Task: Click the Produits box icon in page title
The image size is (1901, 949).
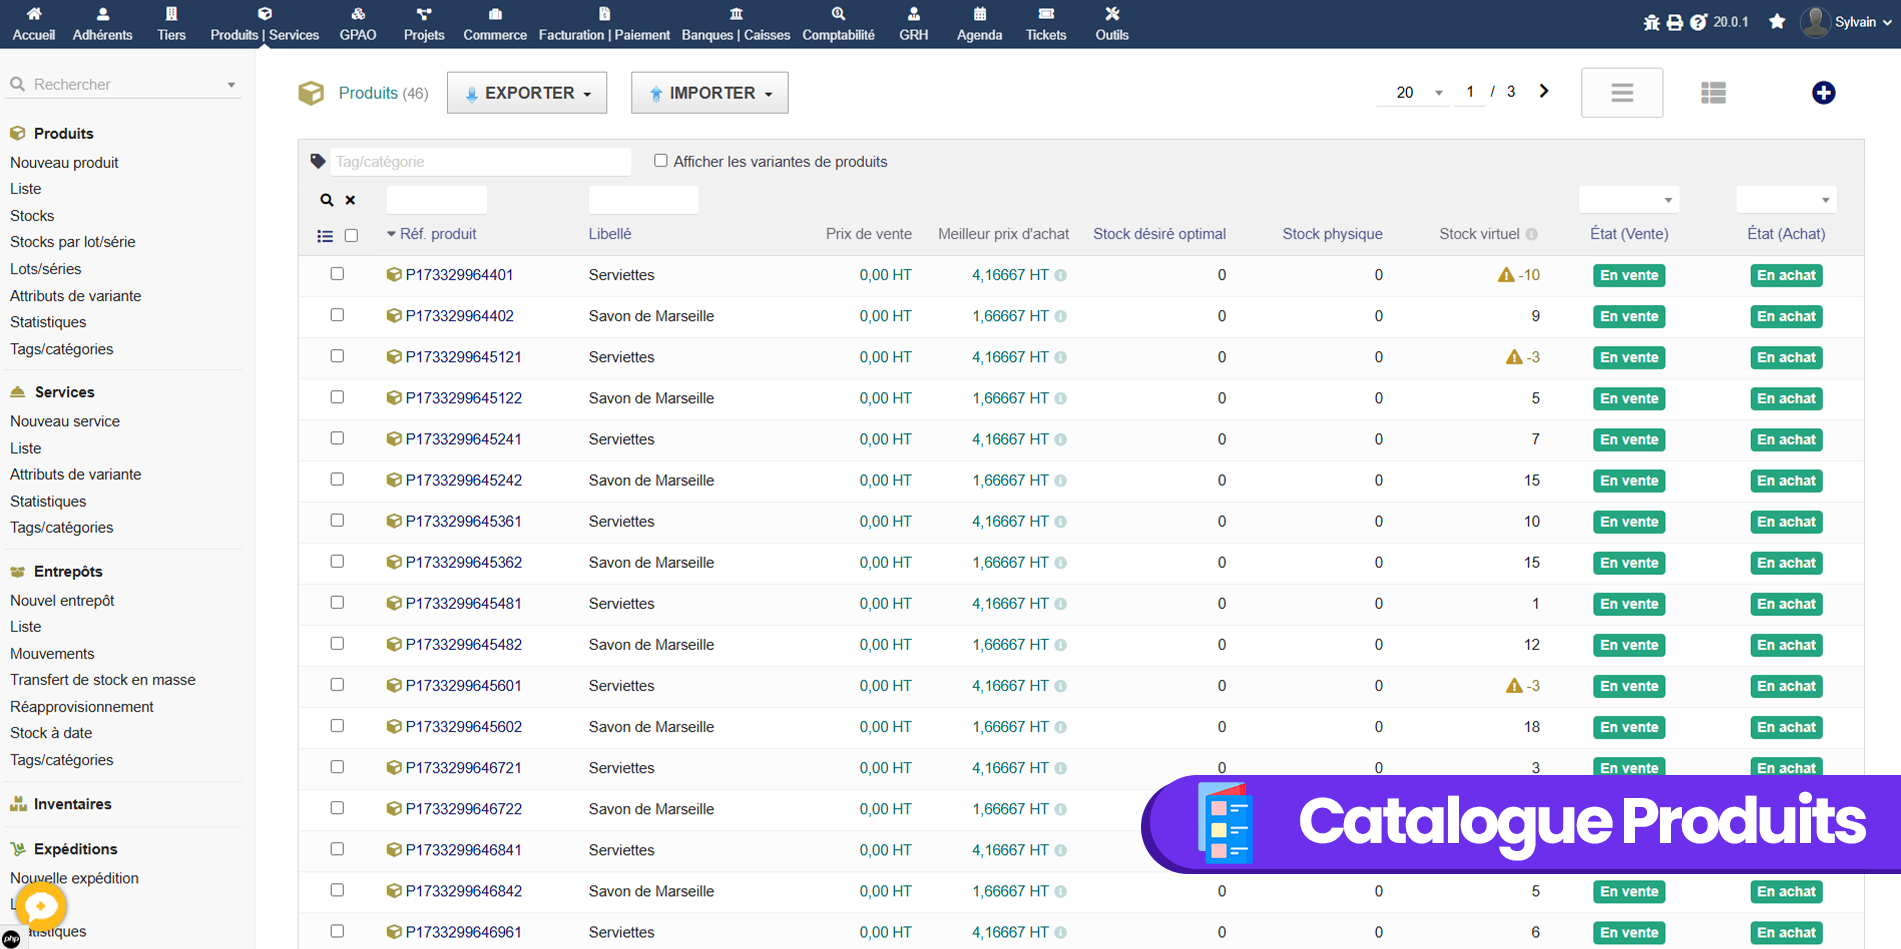Action: coord(311,93)
